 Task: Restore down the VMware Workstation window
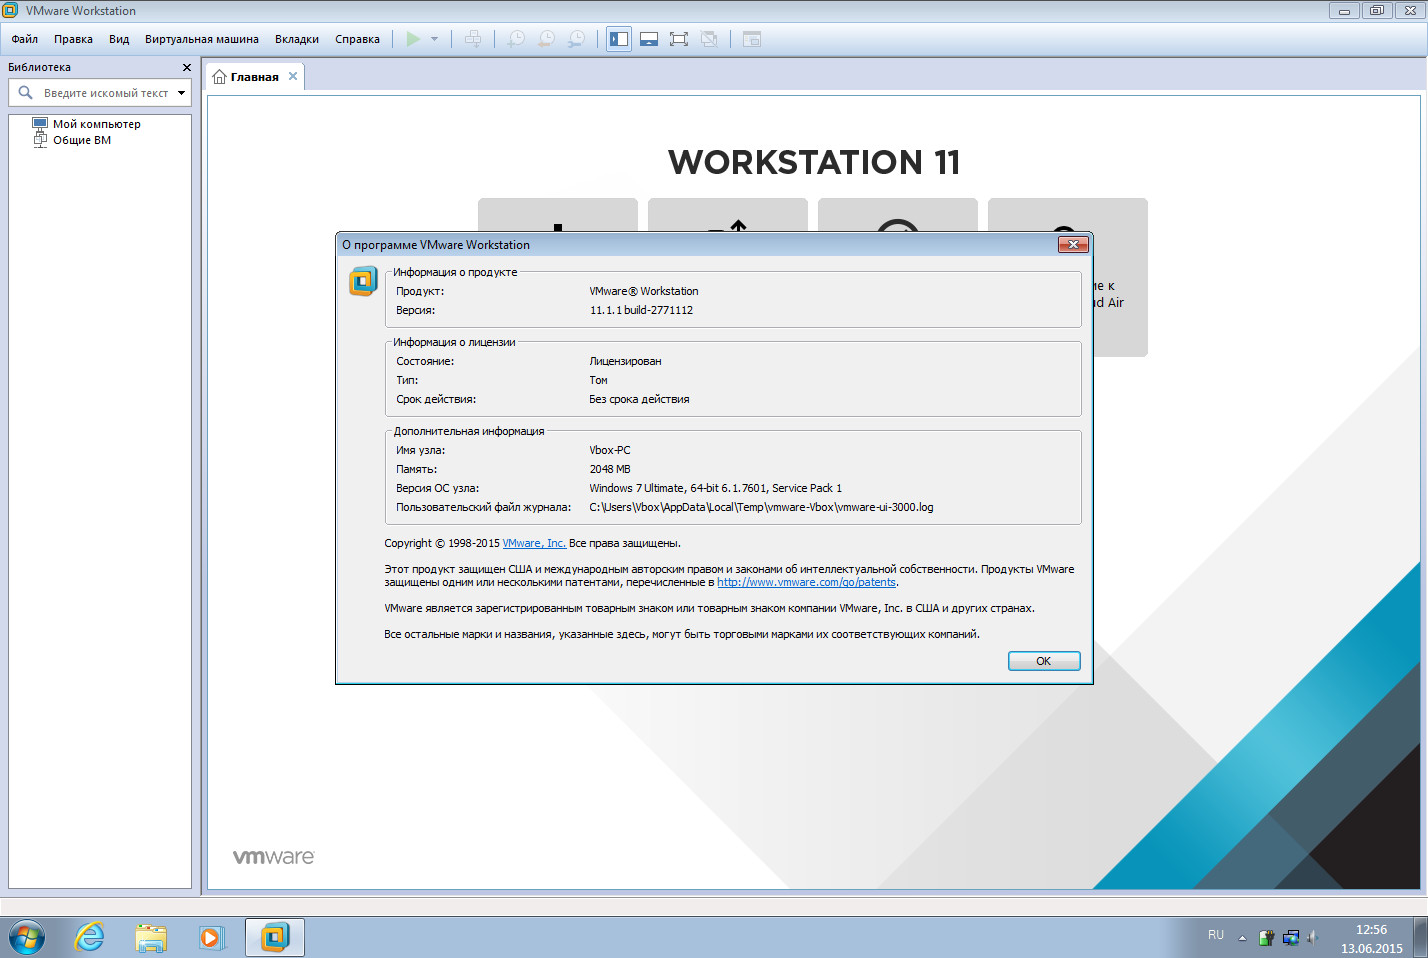tap(1376, 11)
